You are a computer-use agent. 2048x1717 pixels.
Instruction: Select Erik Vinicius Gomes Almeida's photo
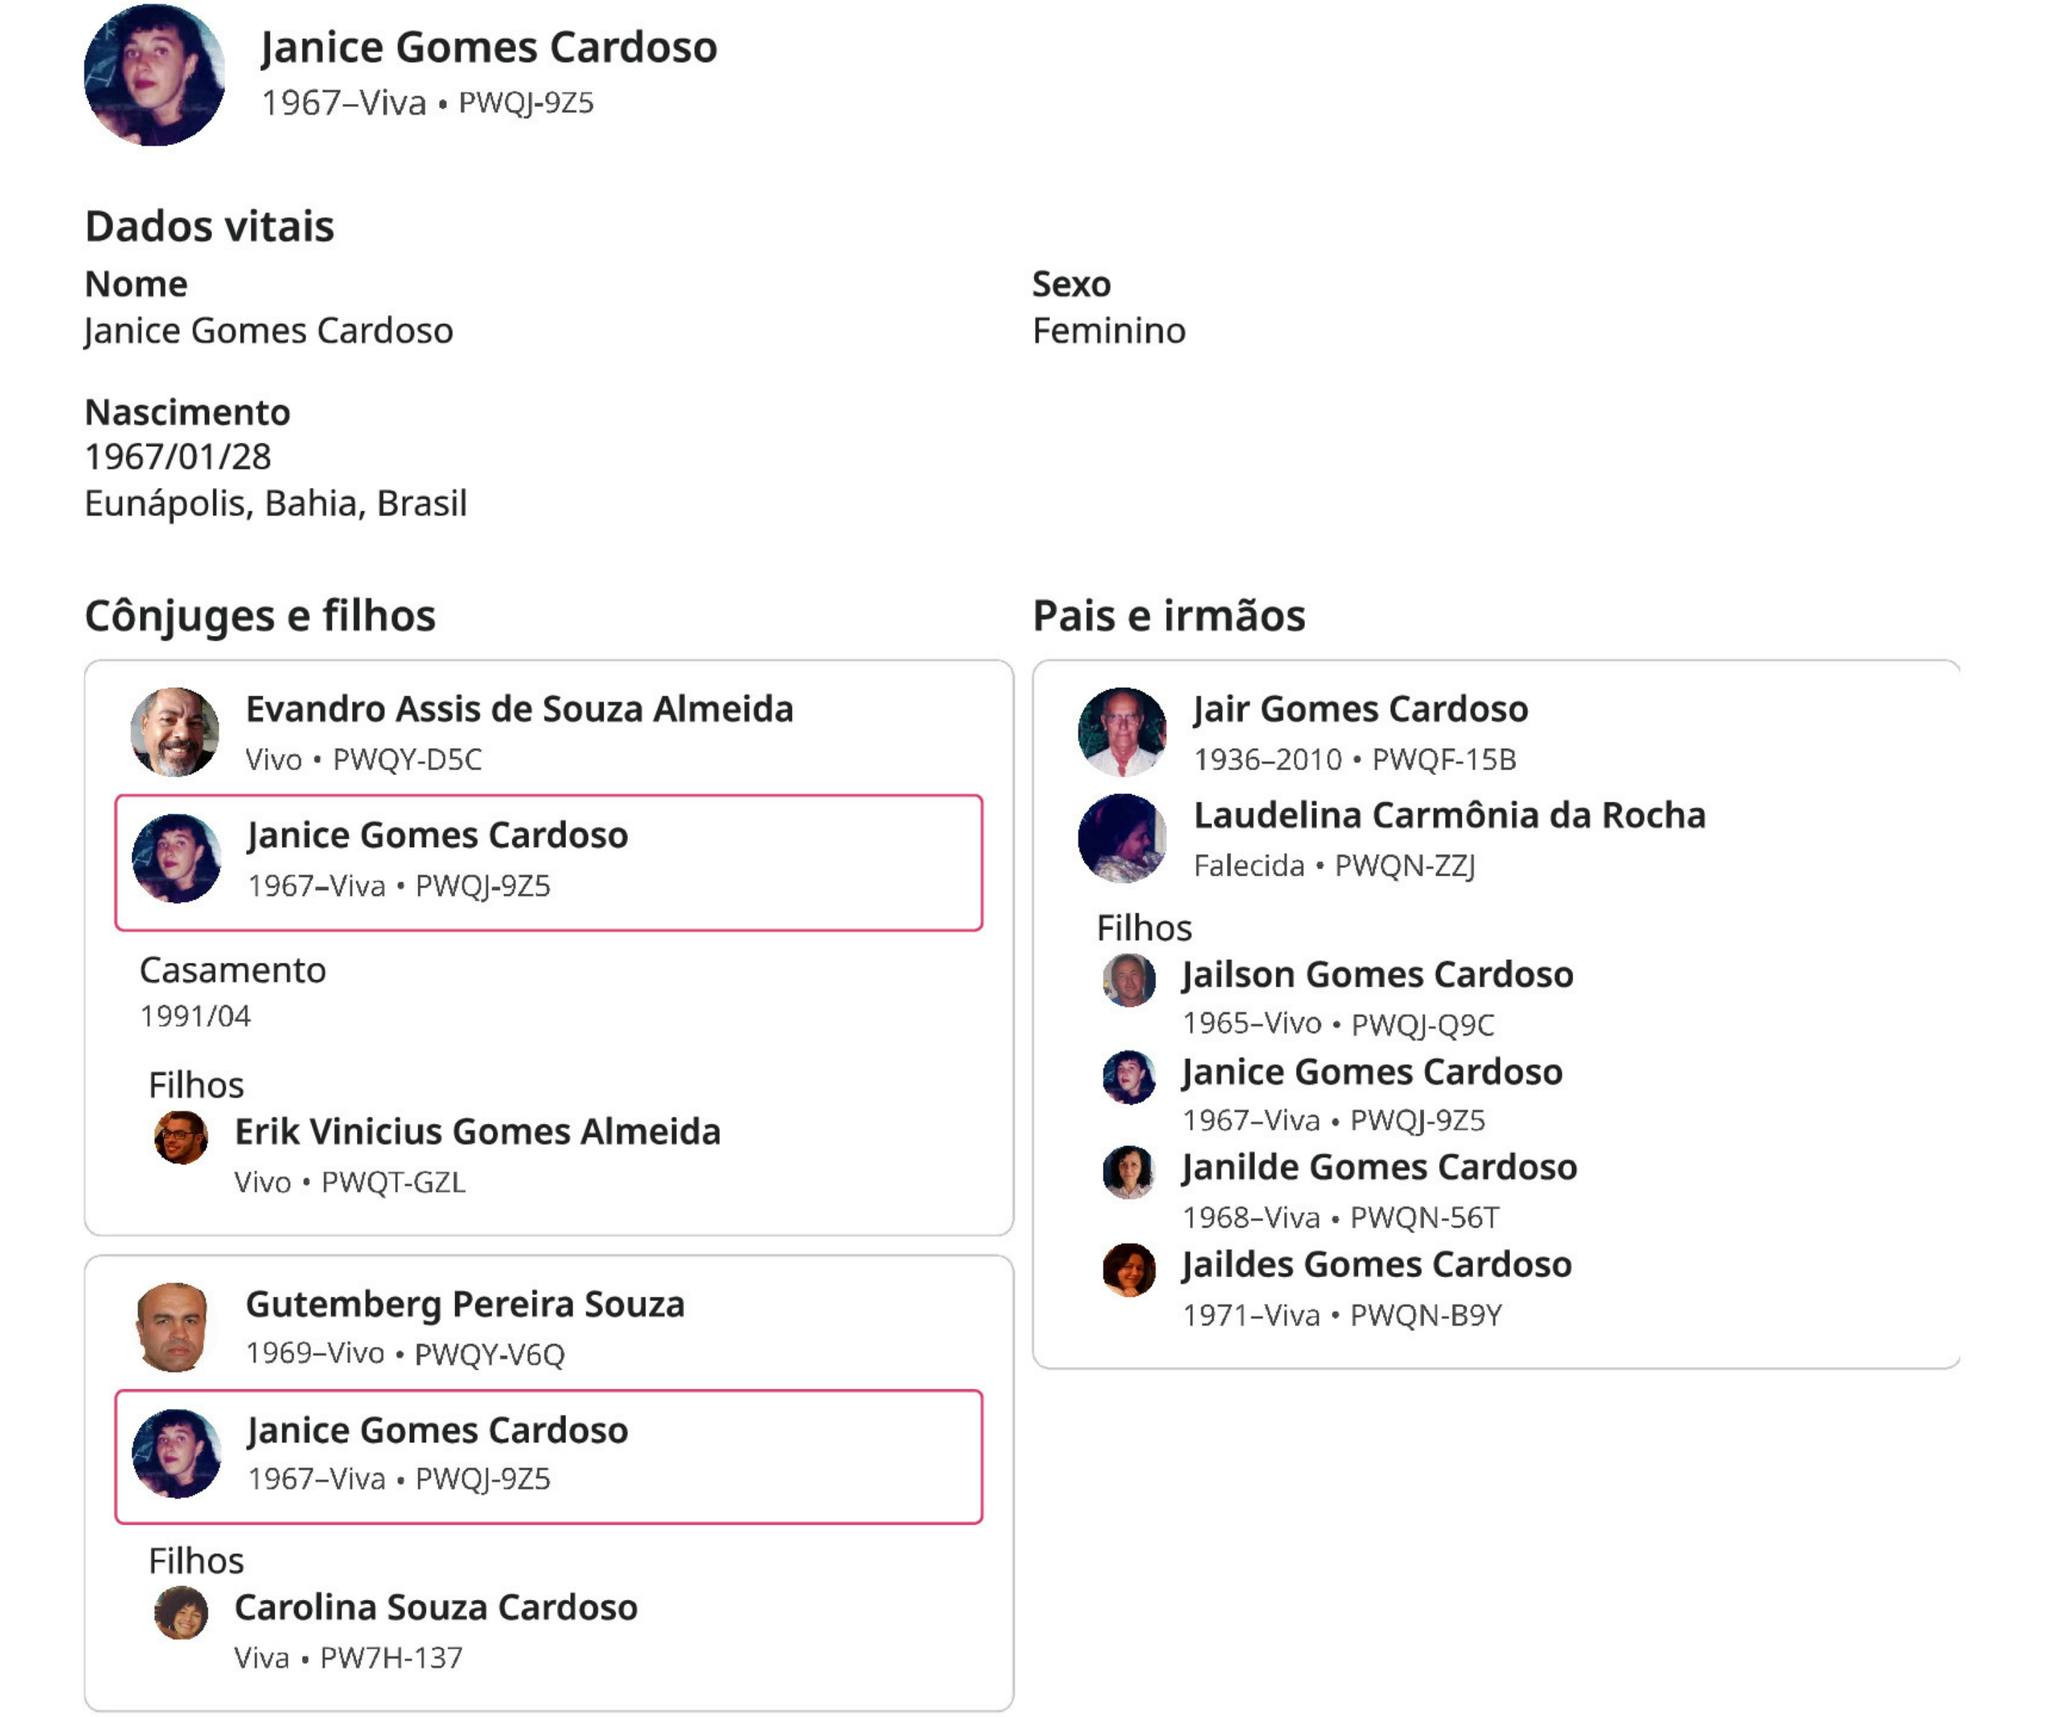coord(181,1138)
